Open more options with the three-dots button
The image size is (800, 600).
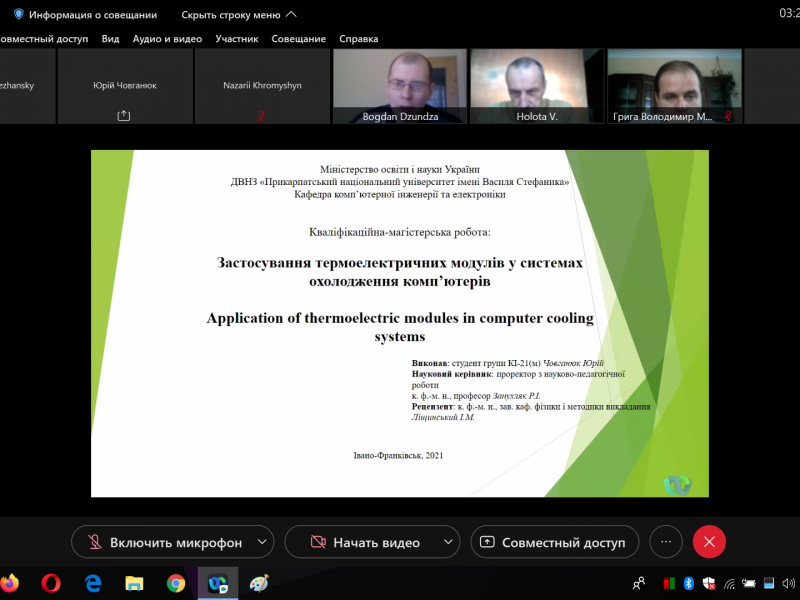666,542
